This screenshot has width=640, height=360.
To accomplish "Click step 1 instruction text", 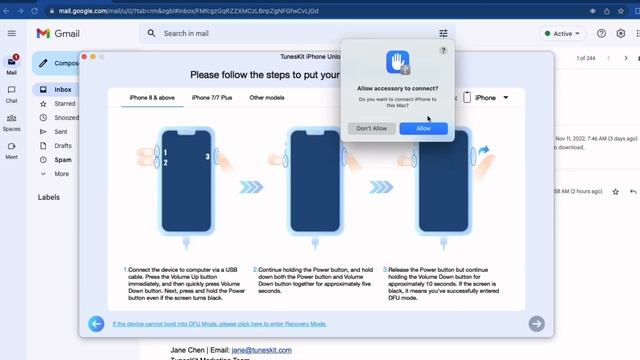I will (x=186, y=284).
